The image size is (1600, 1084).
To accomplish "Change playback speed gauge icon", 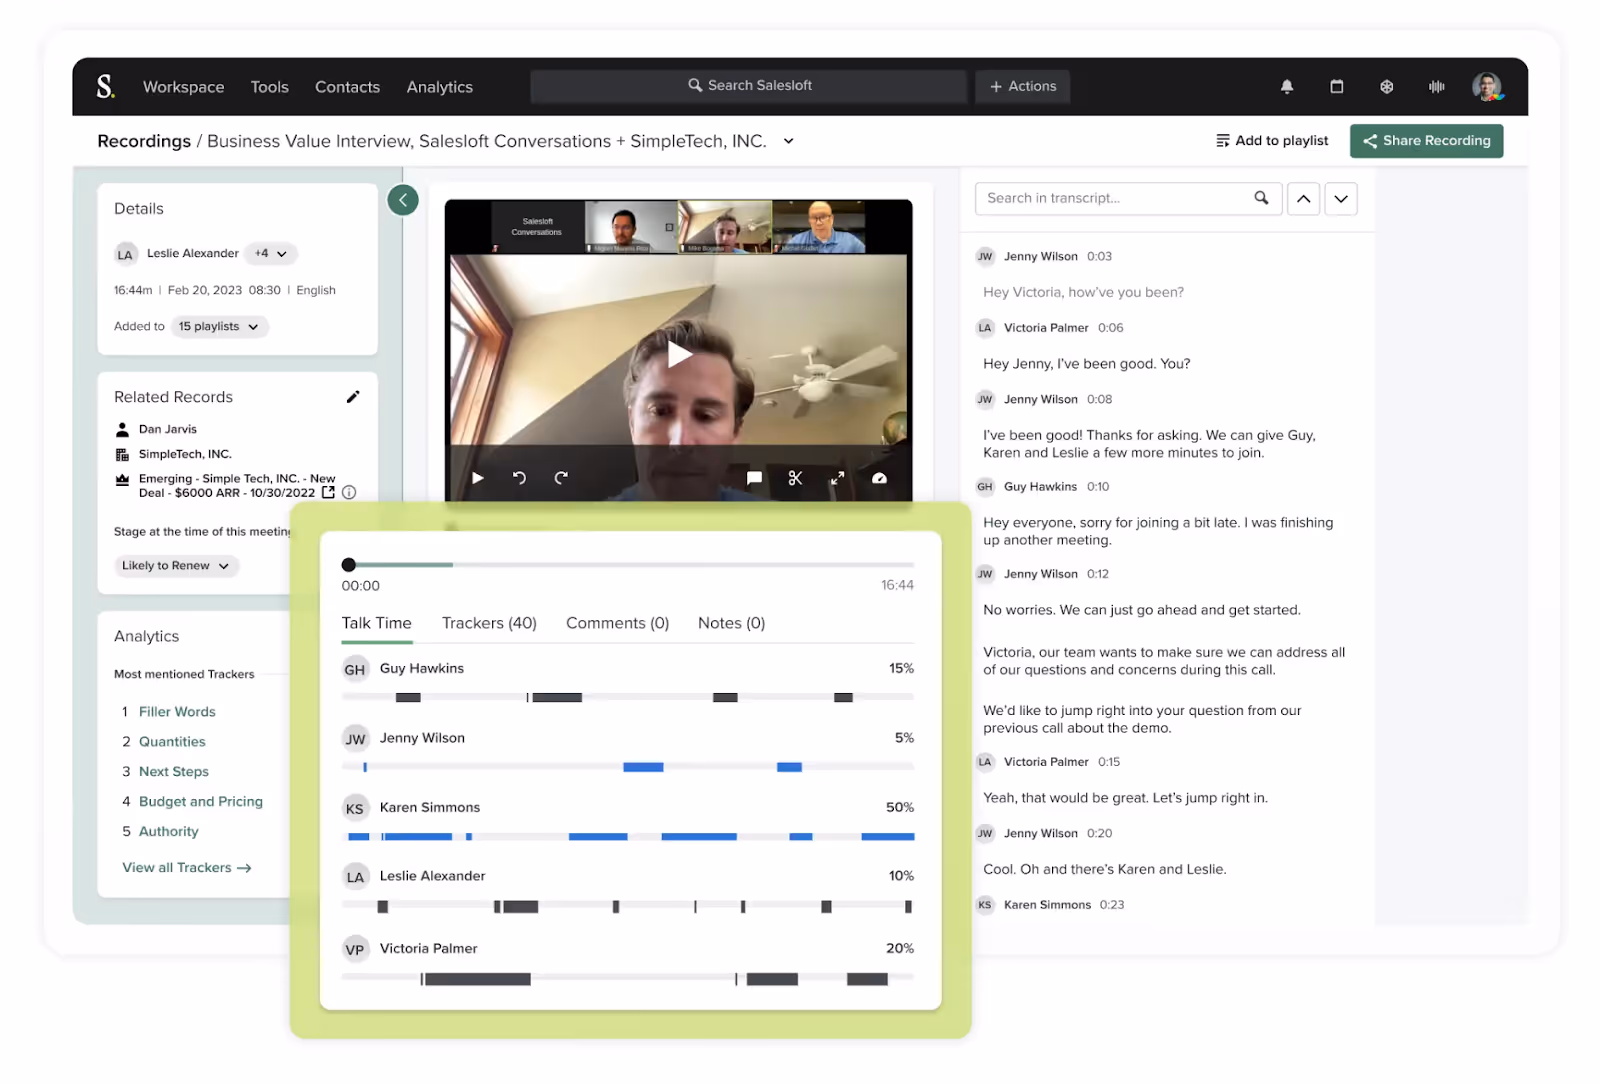I will point(879,478).
